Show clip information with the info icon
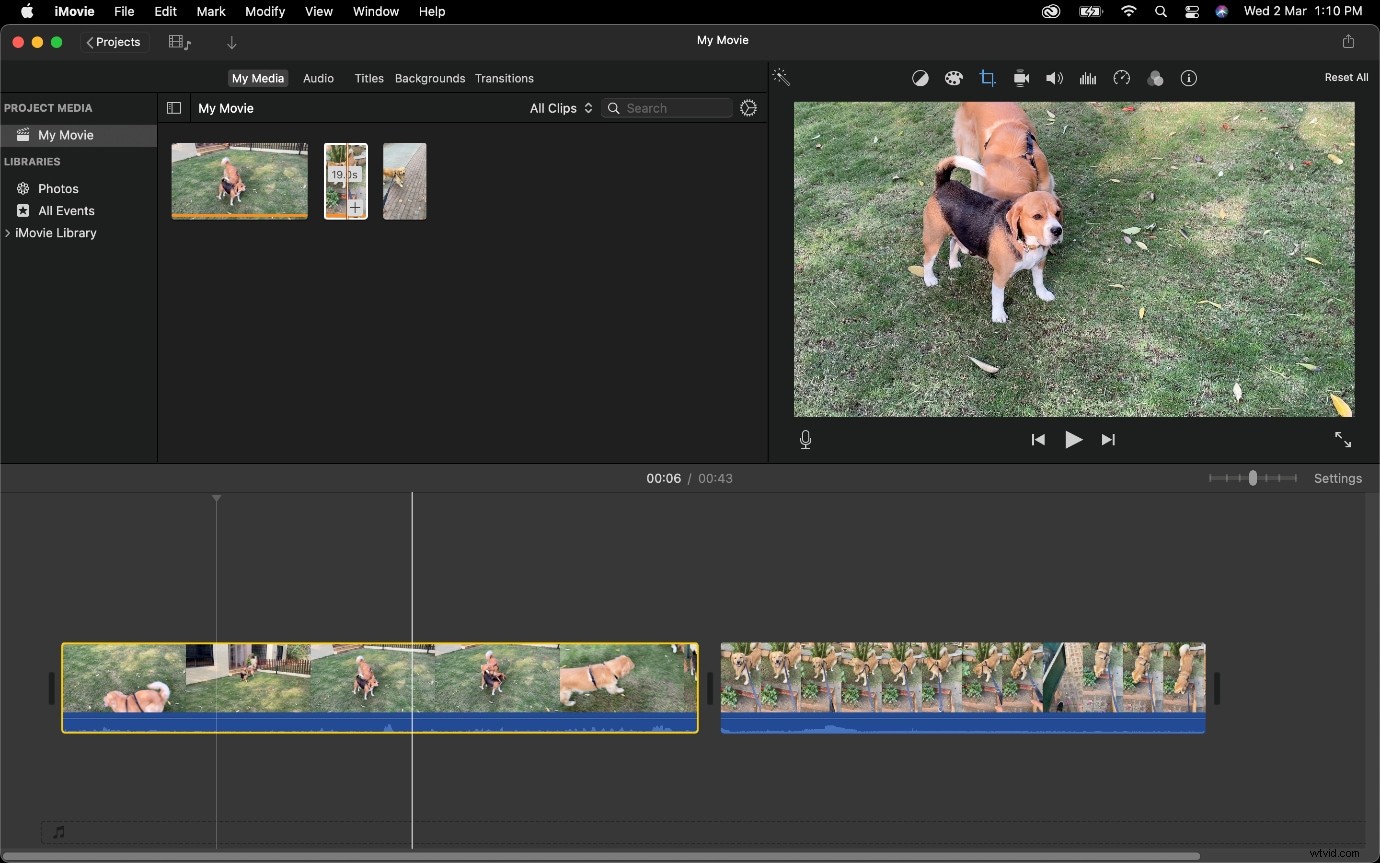 (1189, 78)
